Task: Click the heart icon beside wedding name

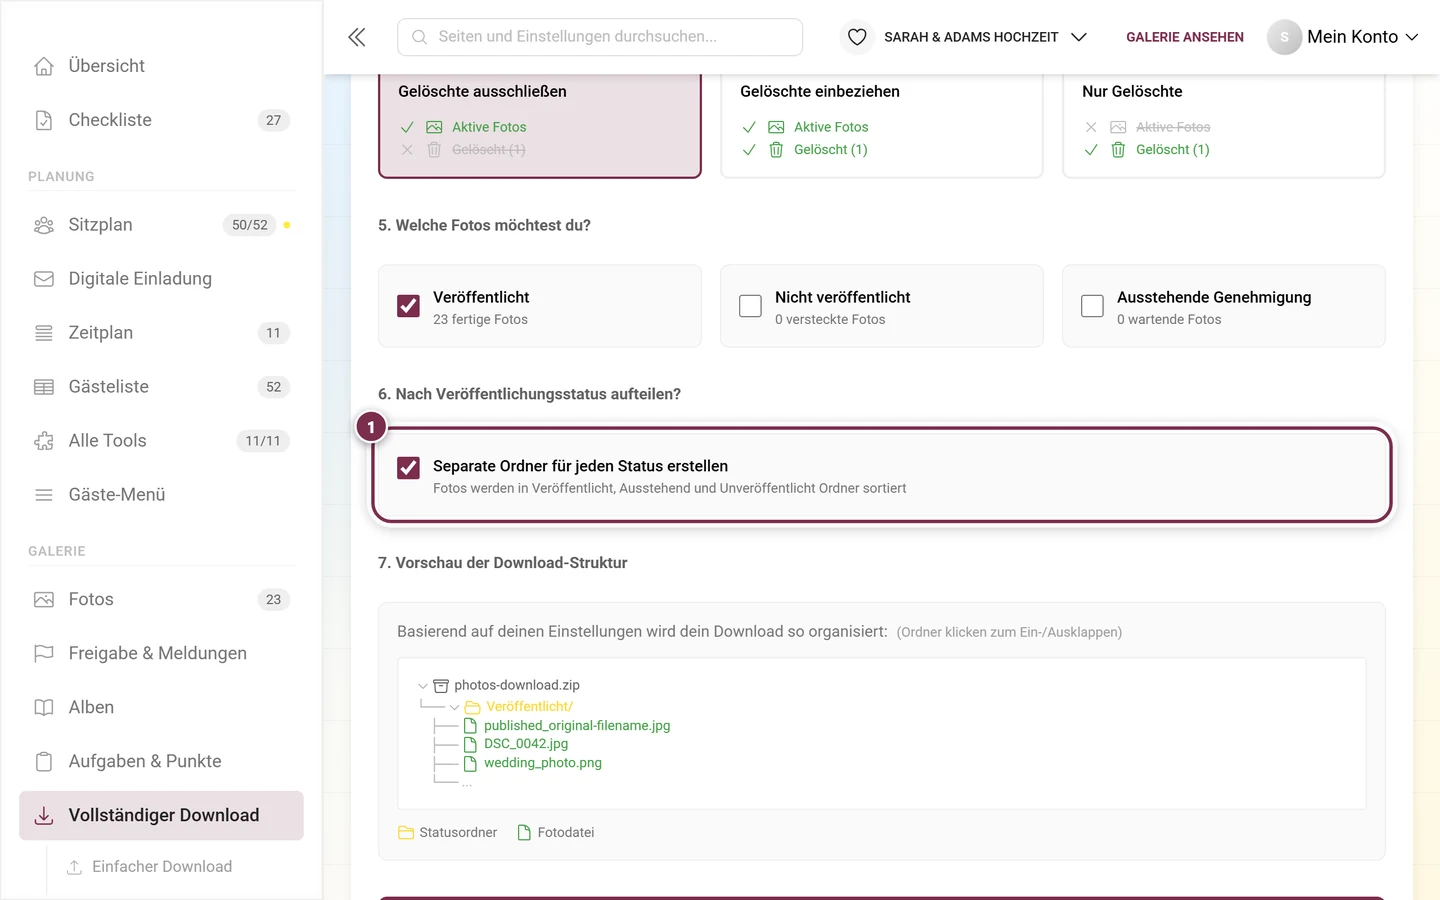Action: click(x=857, y=37)
